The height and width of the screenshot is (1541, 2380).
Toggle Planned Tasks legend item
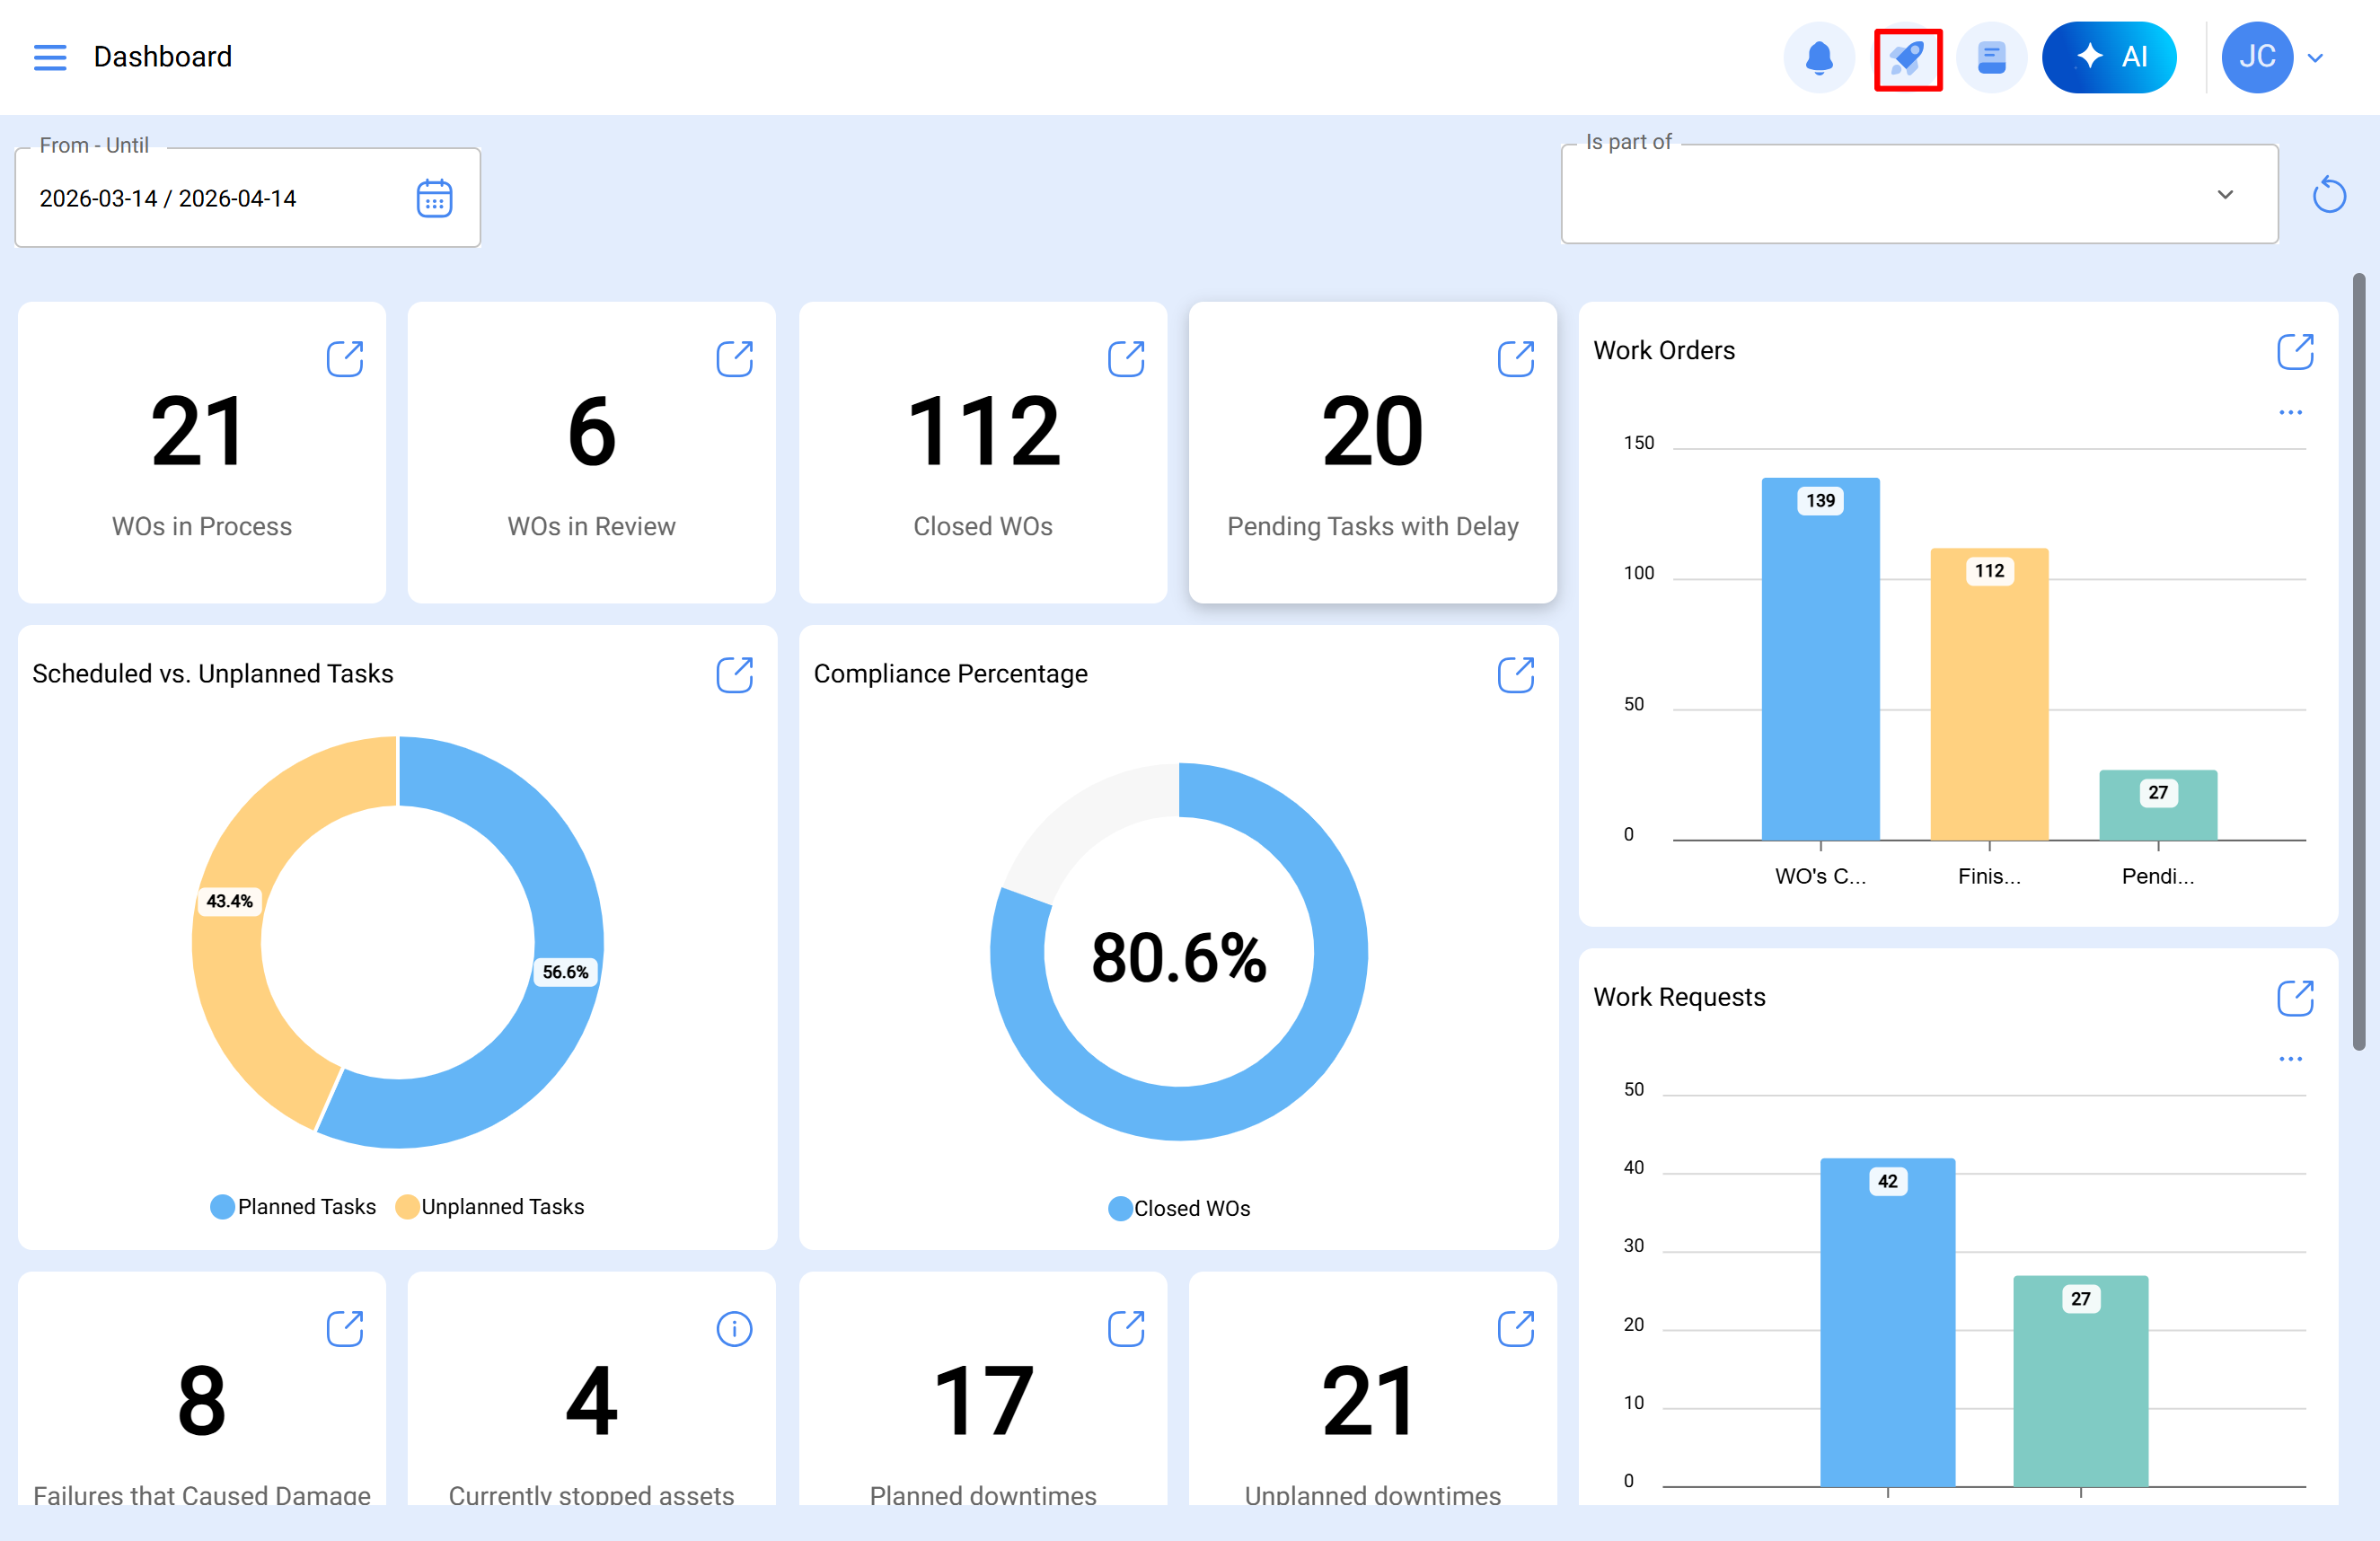[x=294, y=1207]
